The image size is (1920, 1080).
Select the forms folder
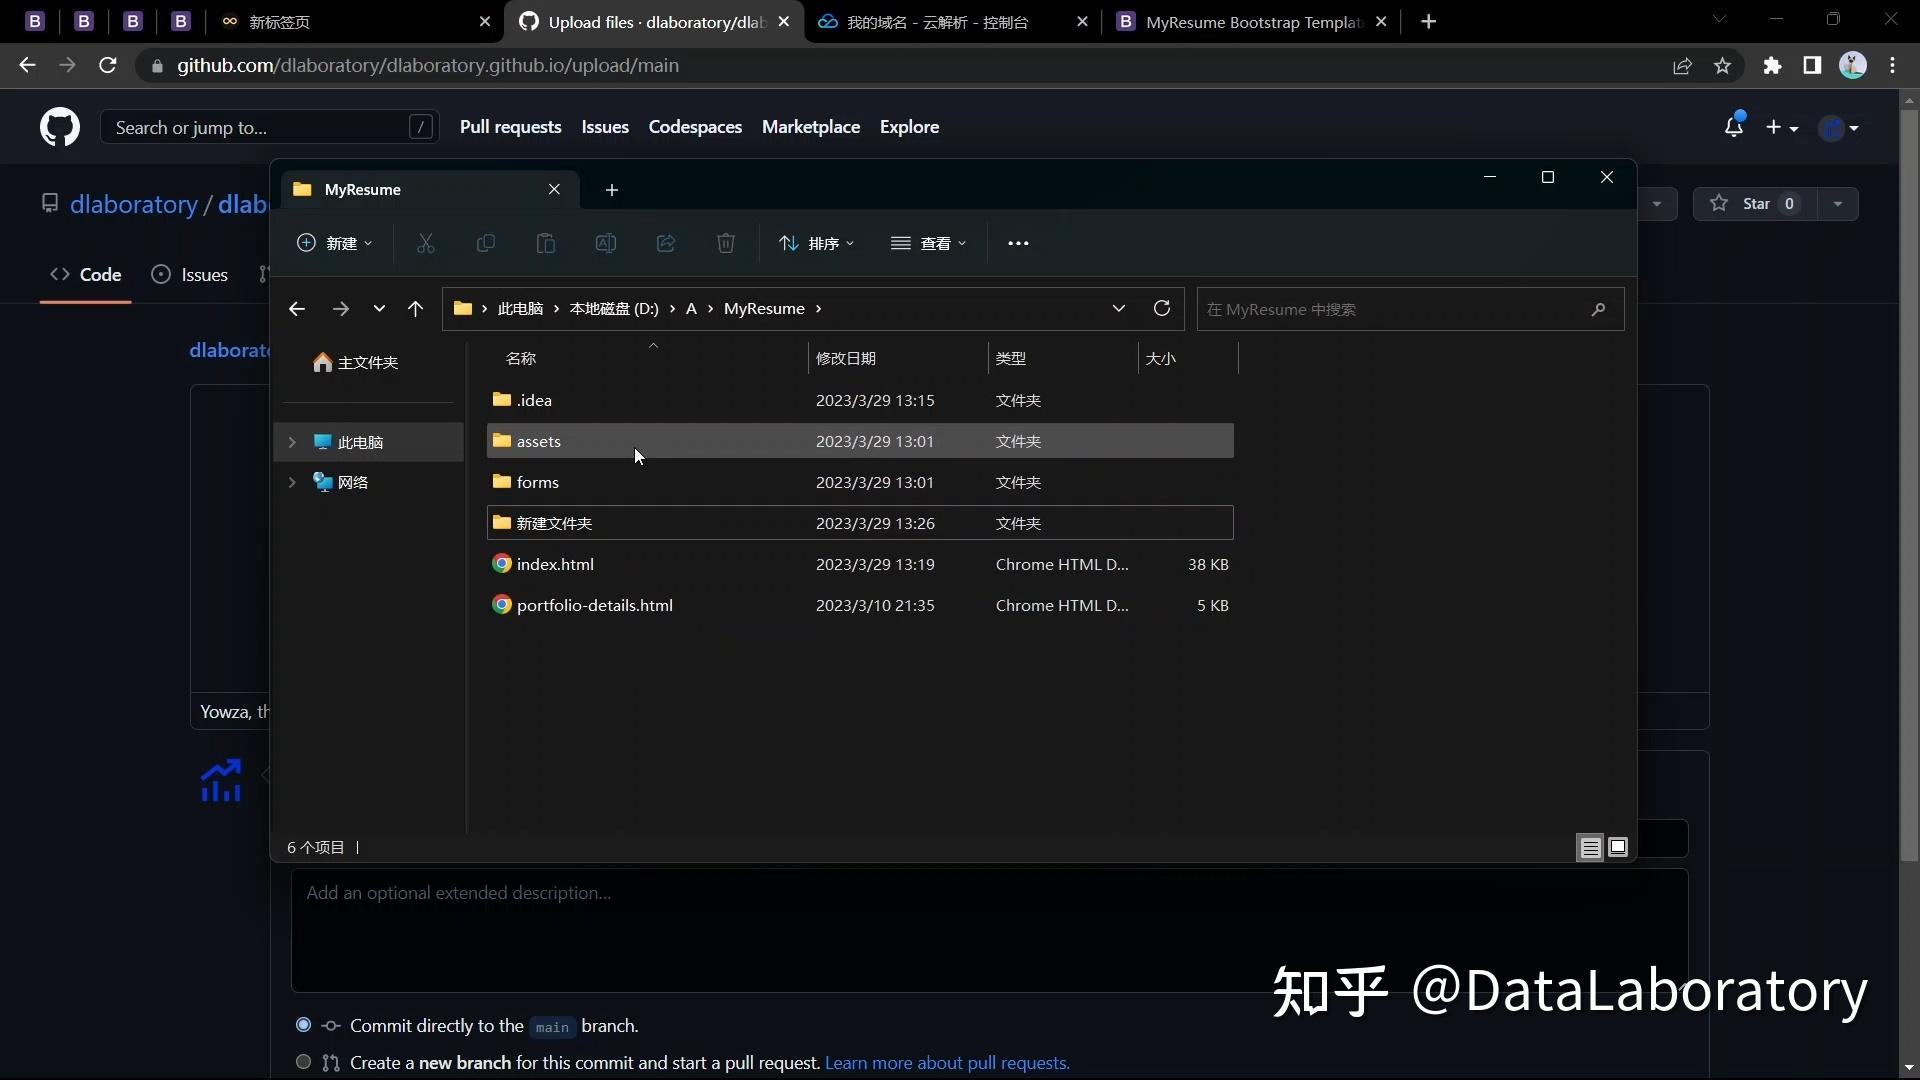[x=860, y=482]
